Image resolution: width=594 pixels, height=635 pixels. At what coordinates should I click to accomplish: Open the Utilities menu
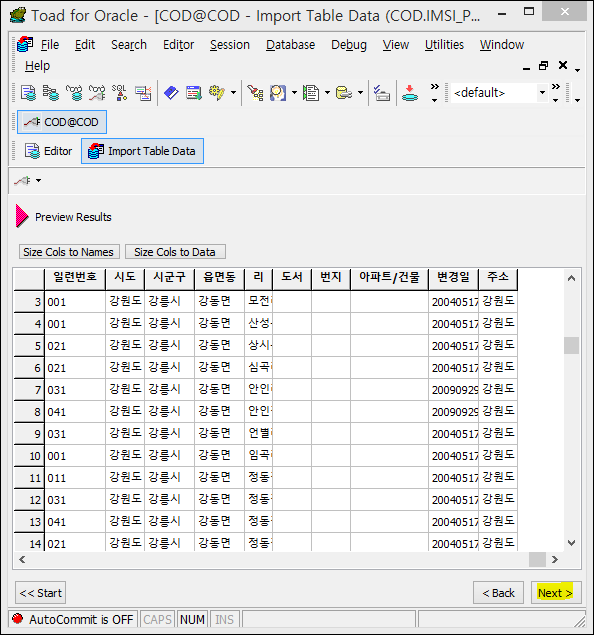(444, 45)
